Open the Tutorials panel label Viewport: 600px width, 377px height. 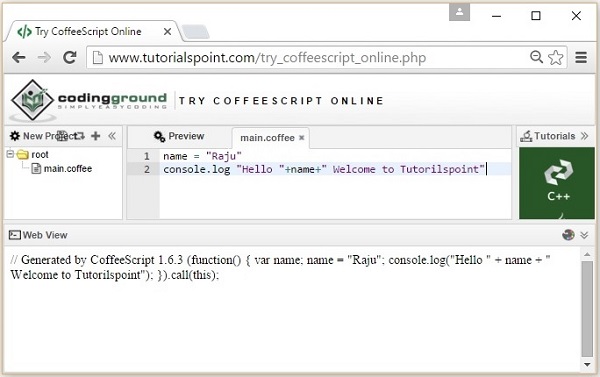coord(554,136)
